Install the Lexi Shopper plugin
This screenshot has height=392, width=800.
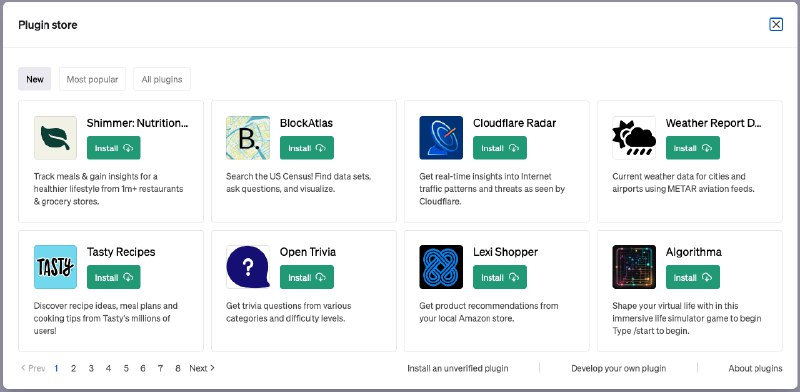tap(499, 277)
